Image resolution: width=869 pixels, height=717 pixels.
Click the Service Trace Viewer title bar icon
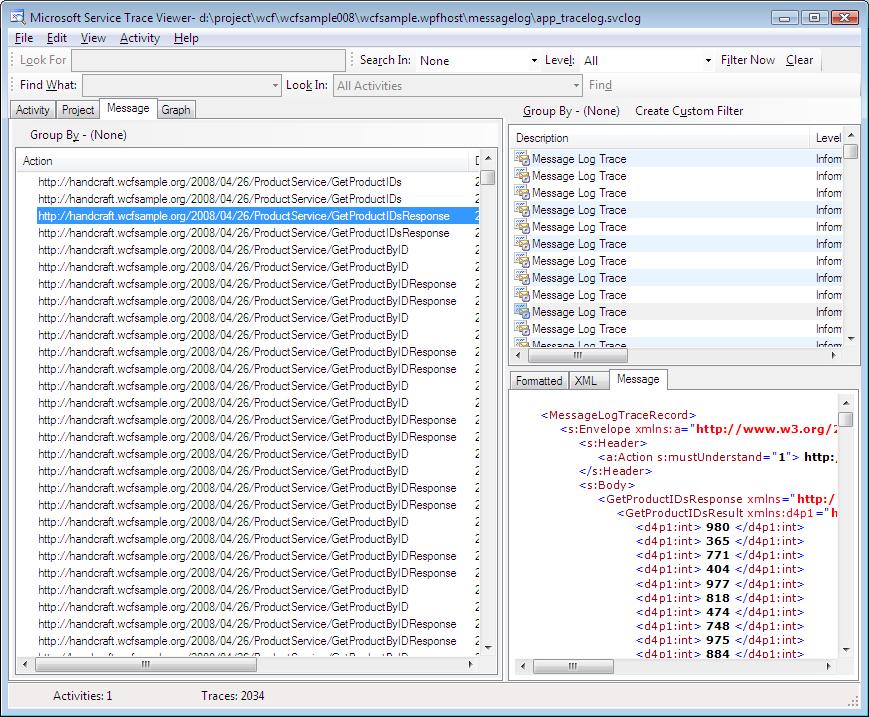coord(18,17)
